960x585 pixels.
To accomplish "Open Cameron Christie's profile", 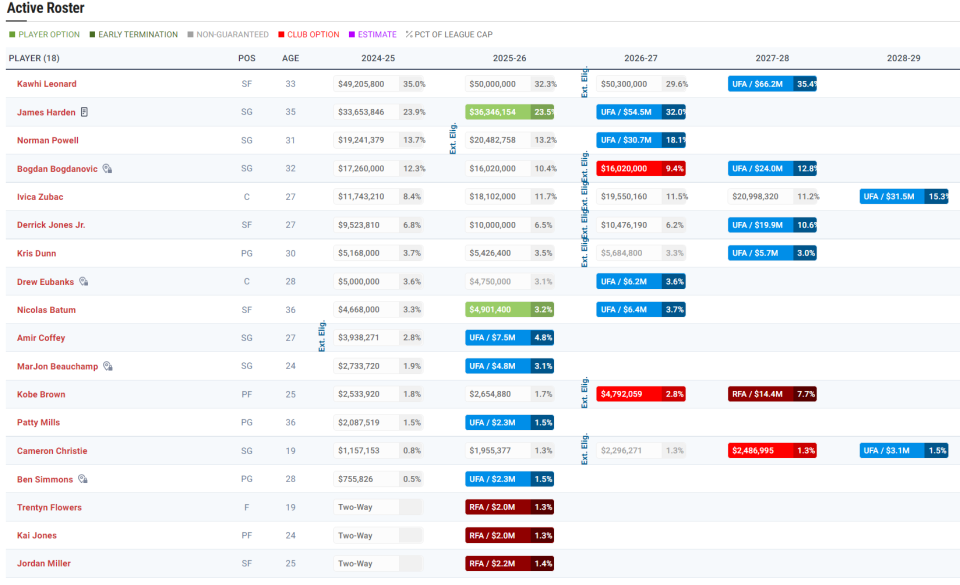I will pyautogui.click(x=52, y=450).
